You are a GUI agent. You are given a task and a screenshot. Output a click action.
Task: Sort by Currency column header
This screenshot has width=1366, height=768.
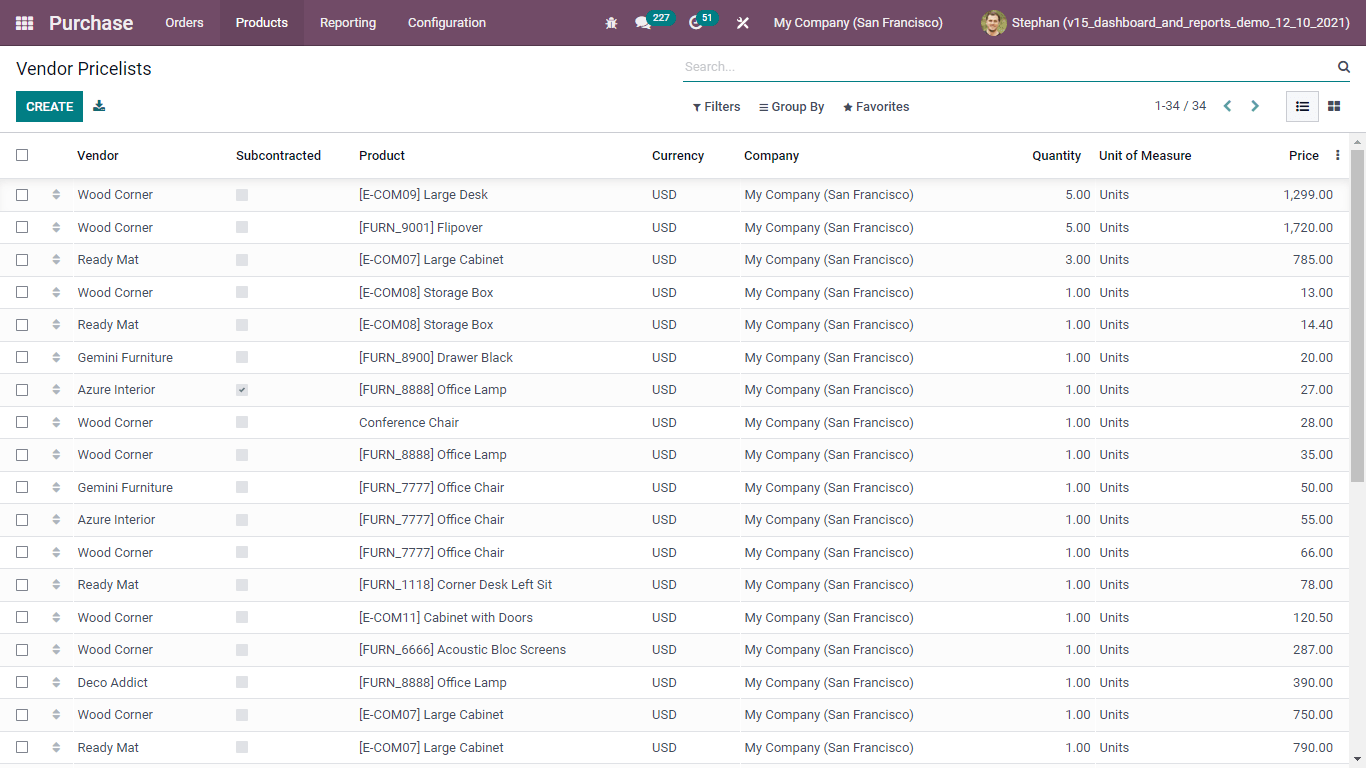point(678,156)
